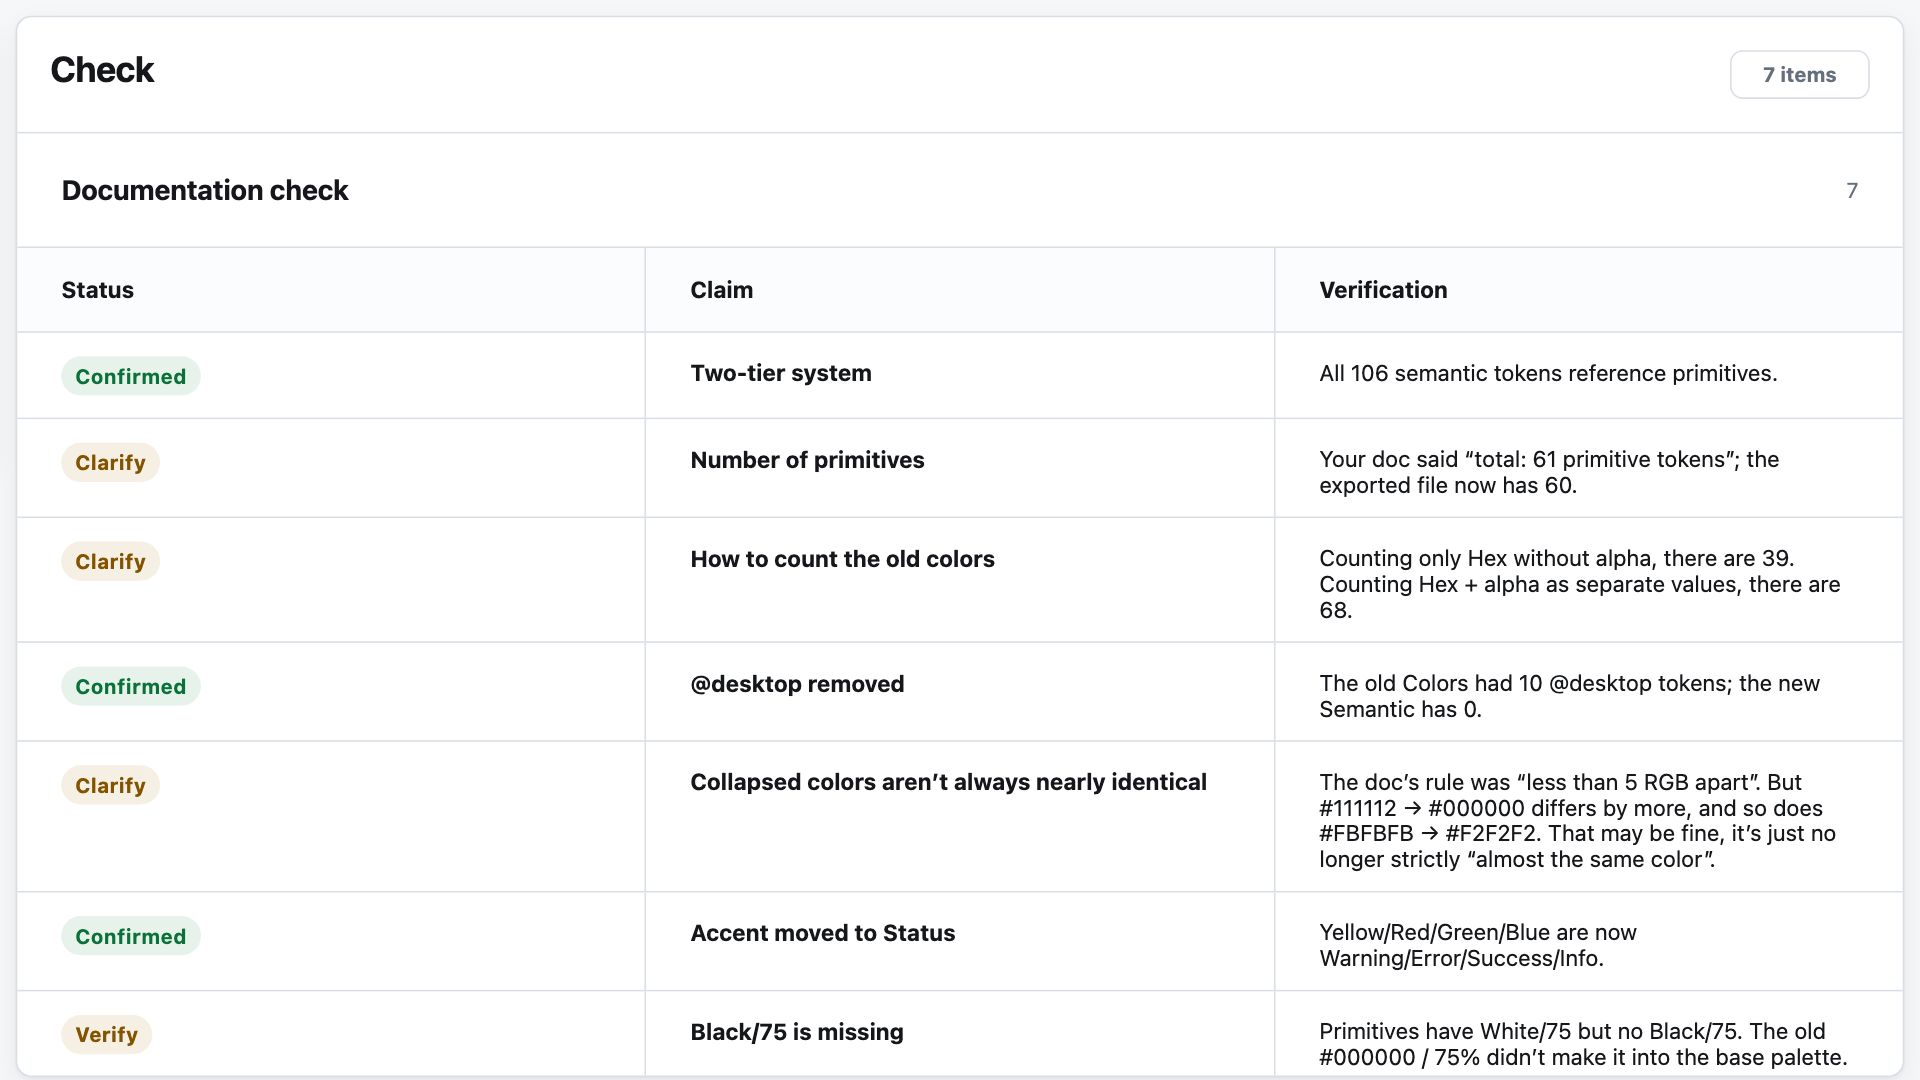Image resolution: width=1920 pixels, height=1080 pixels.
Task: Click Clarify badge for old colors row
Action: click(110, 561)
